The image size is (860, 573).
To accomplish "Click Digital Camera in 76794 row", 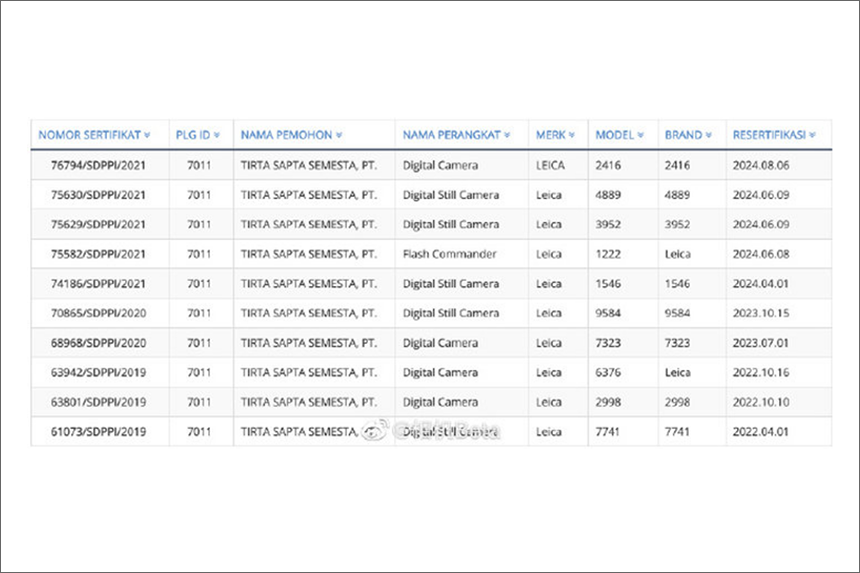I will pos(440,165).
